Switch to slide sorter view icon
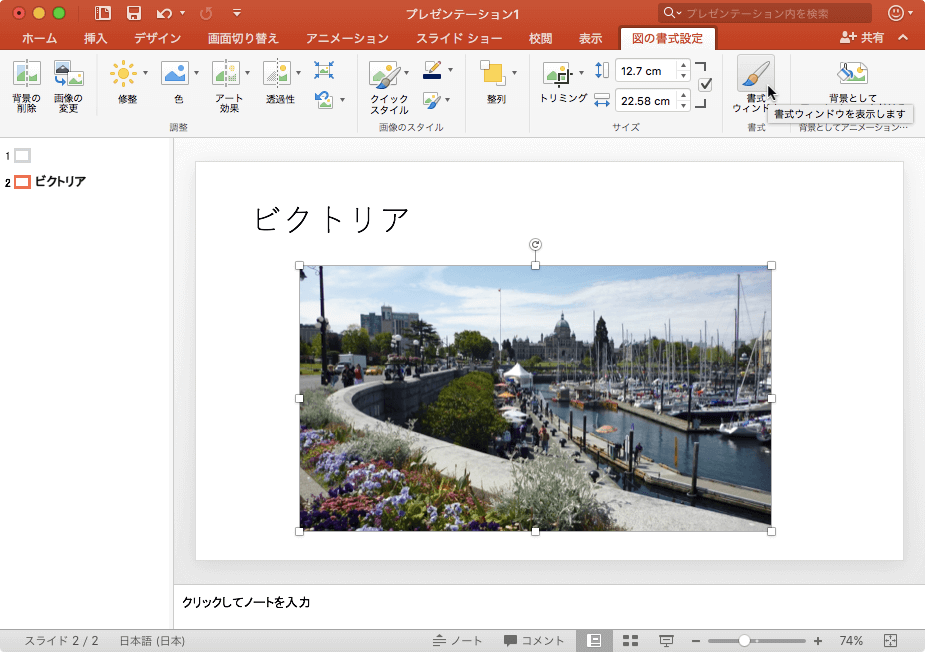Viewport: 925px width, 652px height. click(x=630, y=640)
